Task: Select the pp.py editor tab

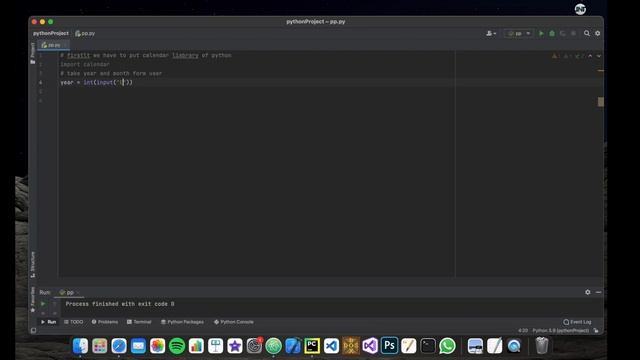Action: [53, 45]
